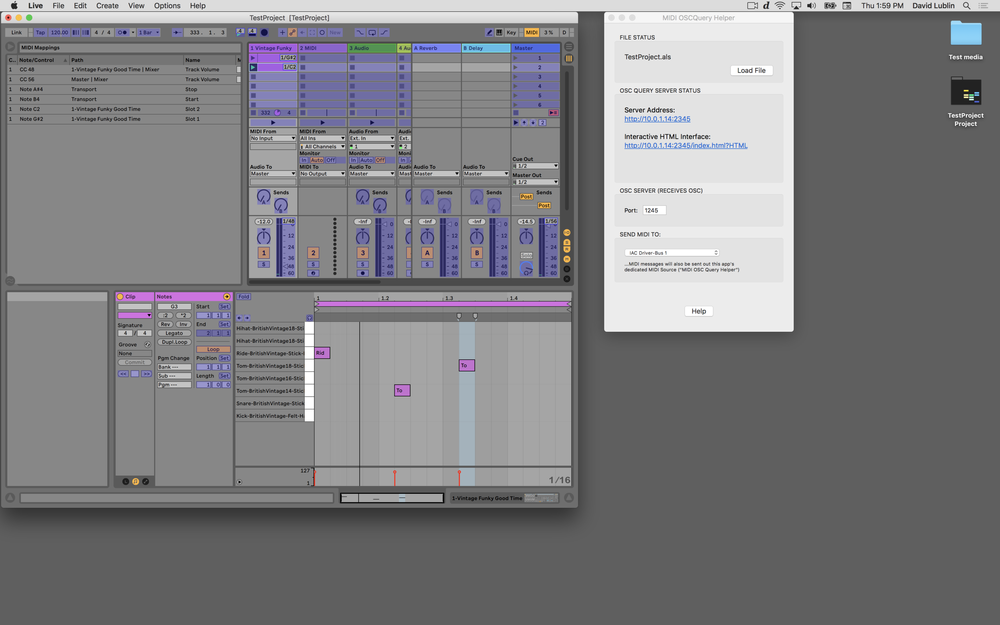
Task: Activate Draw Mode pencil icon
Action: click(489, 32)
